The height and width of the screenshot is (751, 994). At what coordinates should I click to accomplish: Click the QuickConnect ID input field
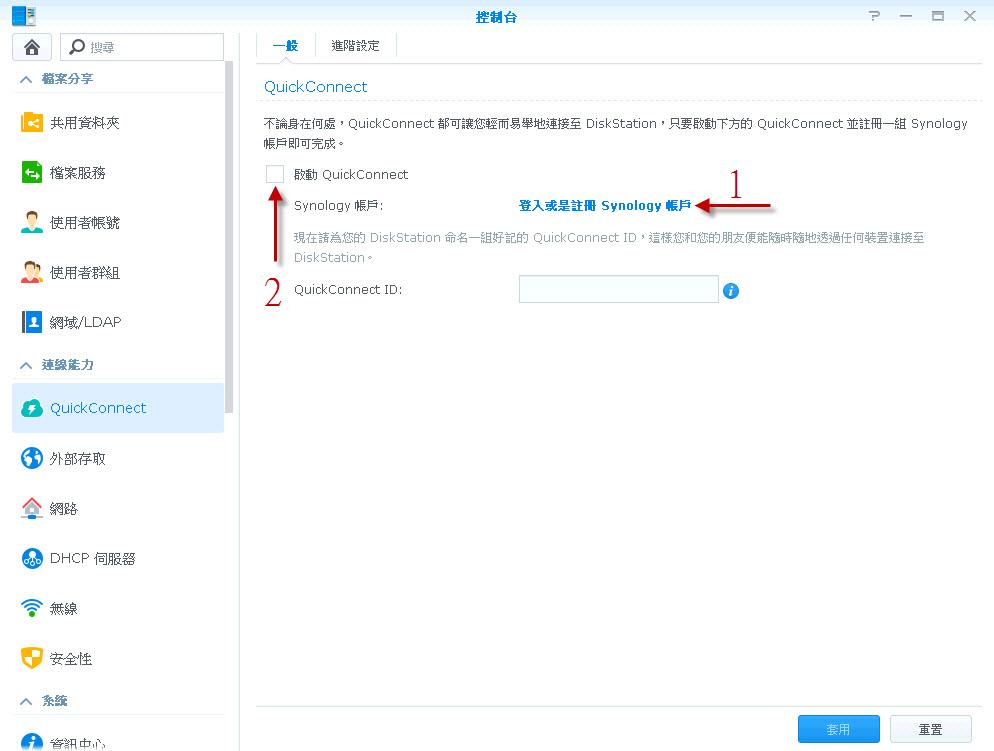coord(619,289)
